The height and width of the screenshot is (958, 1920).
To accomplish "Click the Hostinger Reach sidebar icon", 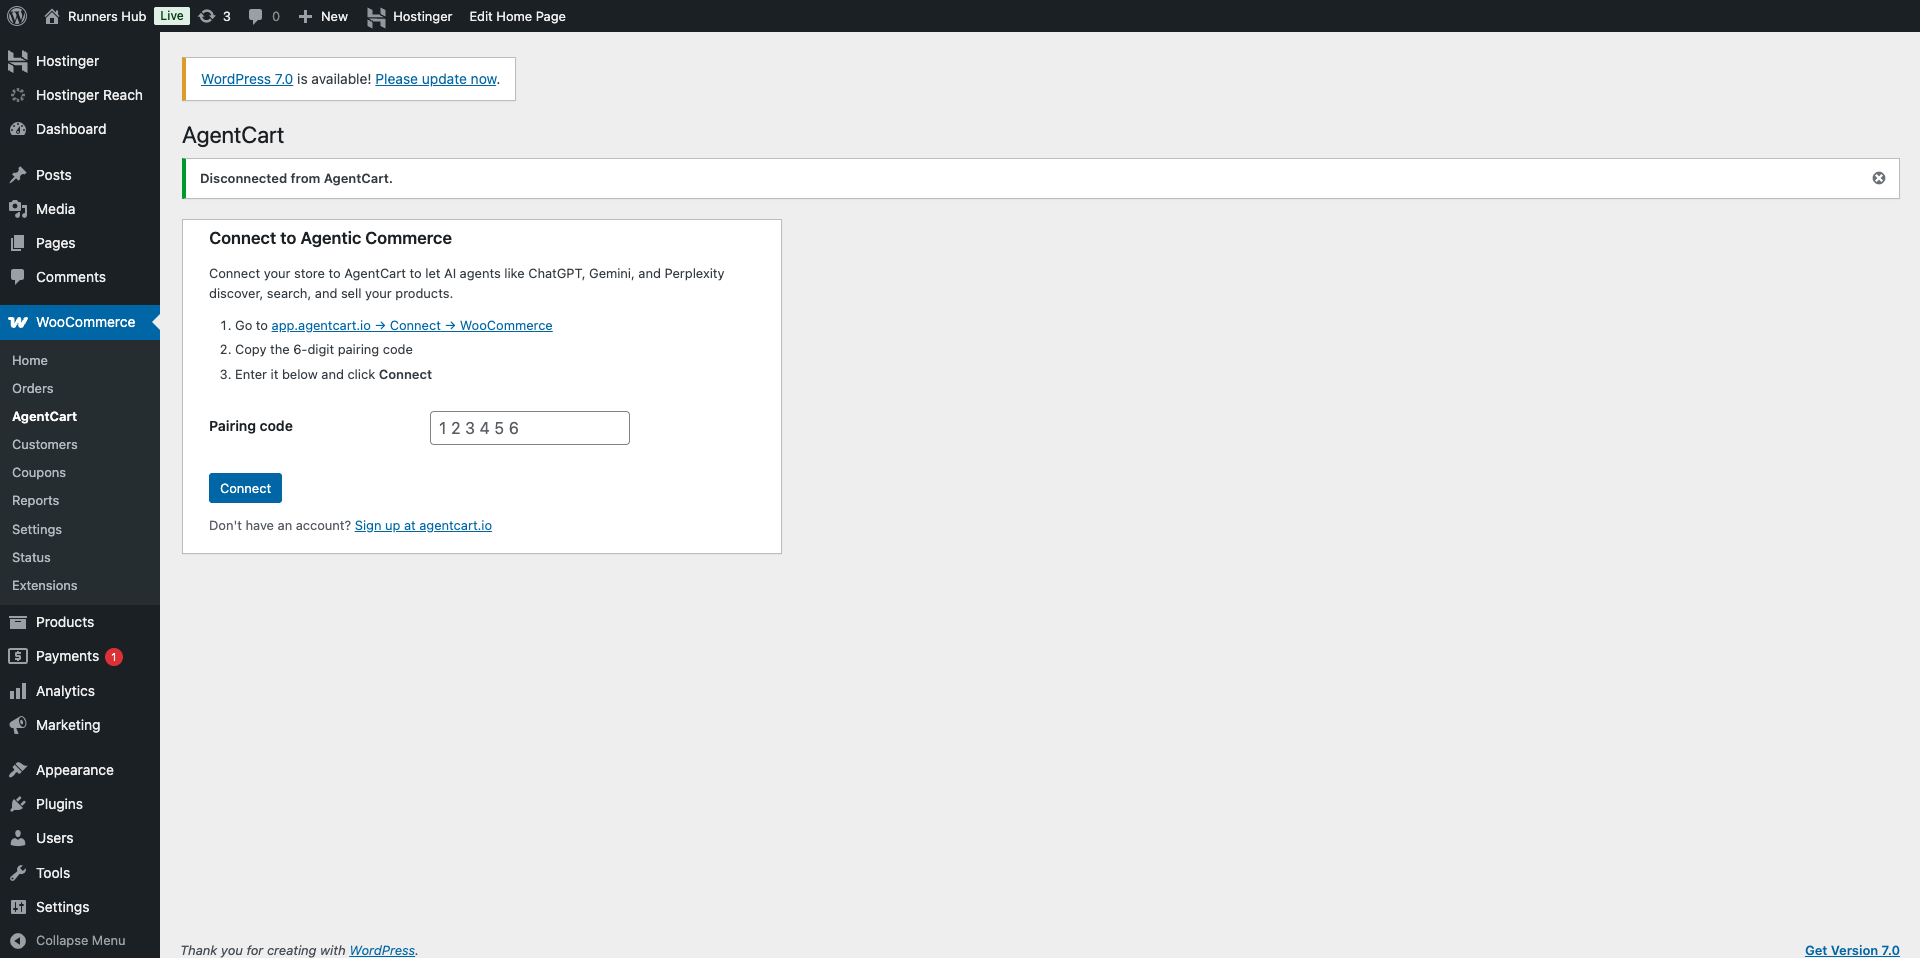I will coord(18,95).
